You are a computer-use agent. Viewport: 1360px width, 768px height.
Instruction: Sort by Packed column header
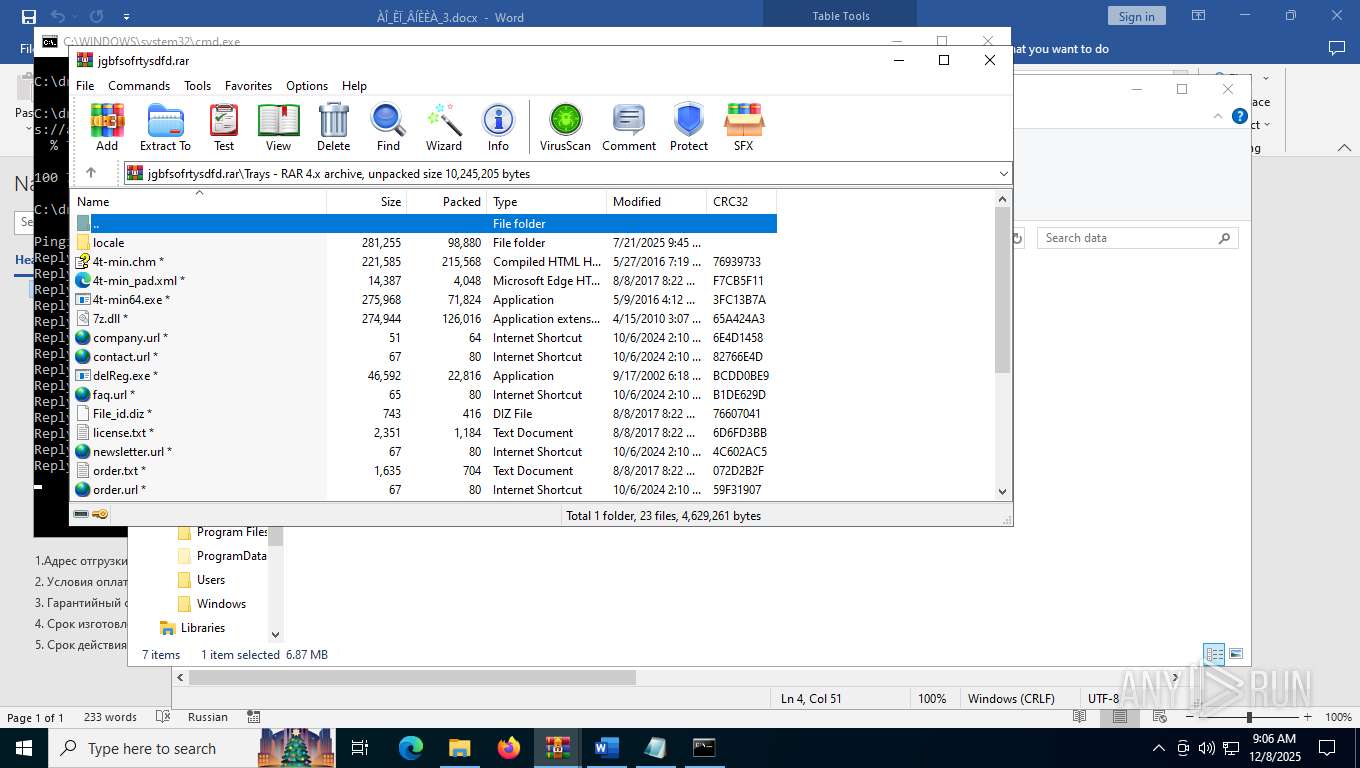(x=446, y=202)
